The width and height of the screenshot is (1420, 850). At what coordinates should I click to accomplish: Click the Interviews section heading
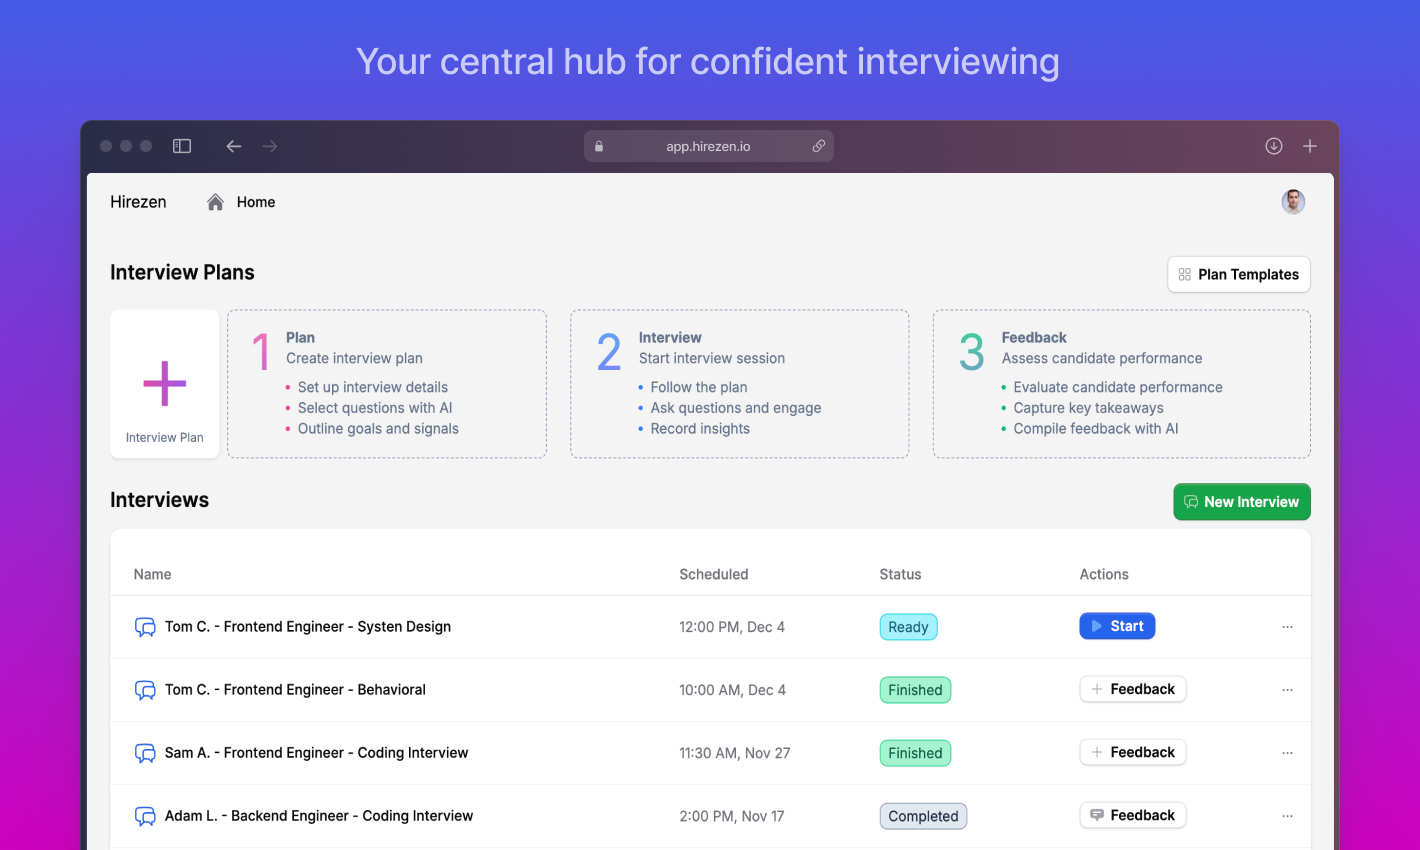coord(159,500)
